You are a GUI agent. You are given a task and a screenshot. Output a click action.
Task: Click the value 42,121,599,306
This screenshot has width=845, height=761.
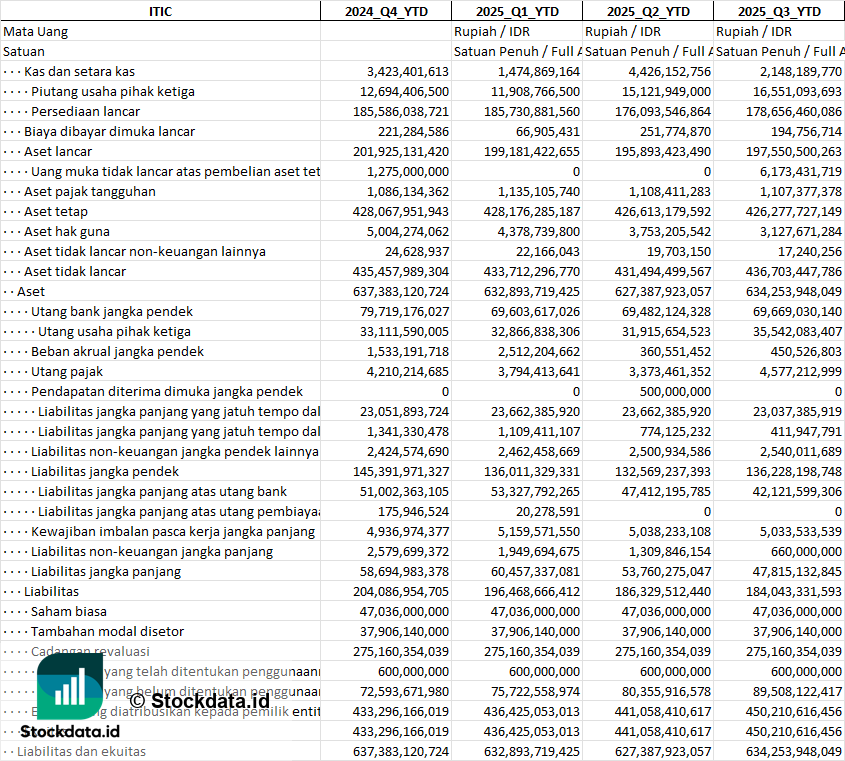tap(797, 490)
